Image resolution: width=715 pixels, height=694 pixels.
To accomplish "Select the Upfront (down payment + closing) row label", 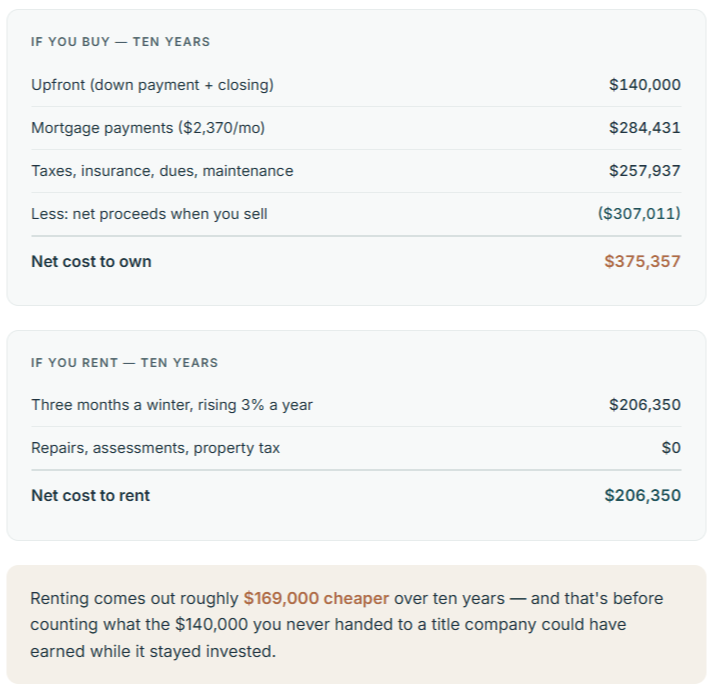I will [x=152, y=85].
